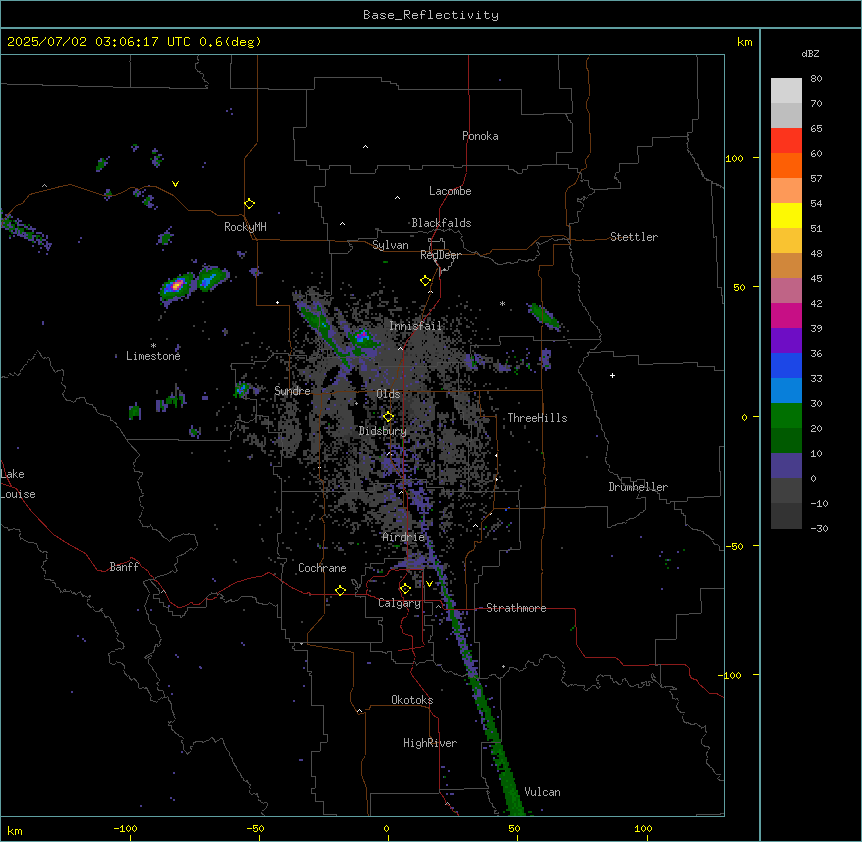Click the Olds town label
This screenshot has height=842, width=862.
[x=388, y=394]
